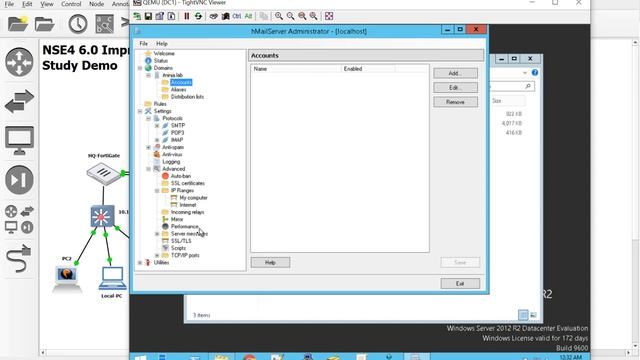Select SSL/TLS under Advanced

click(181, 241)
